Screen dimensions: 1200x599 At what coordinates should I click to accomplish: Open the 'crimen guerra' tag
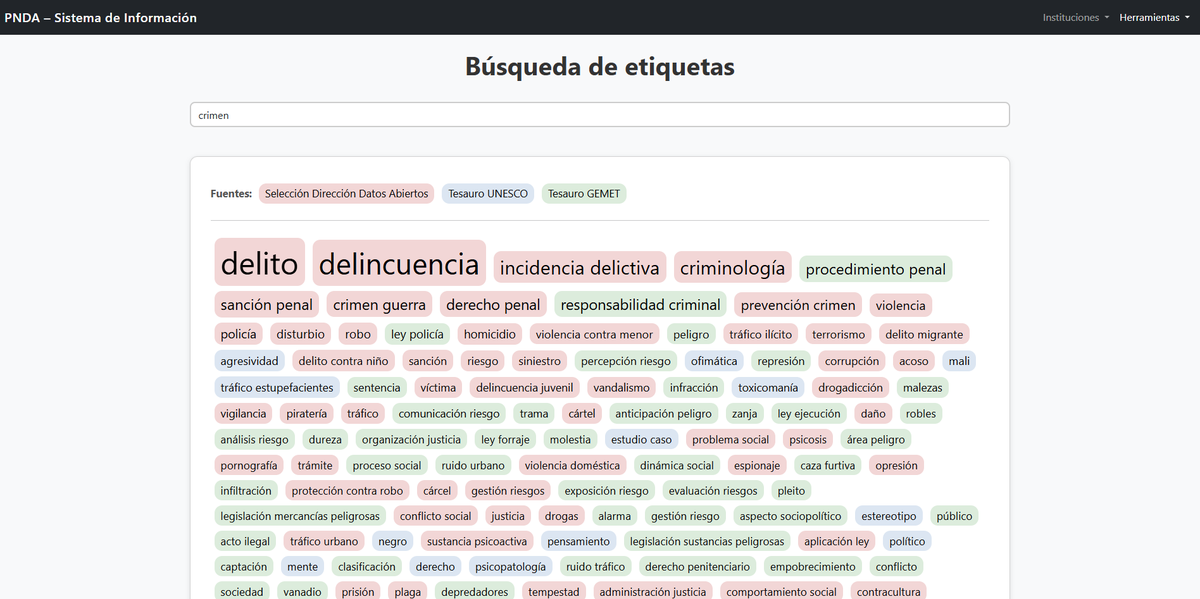point(380,305)
